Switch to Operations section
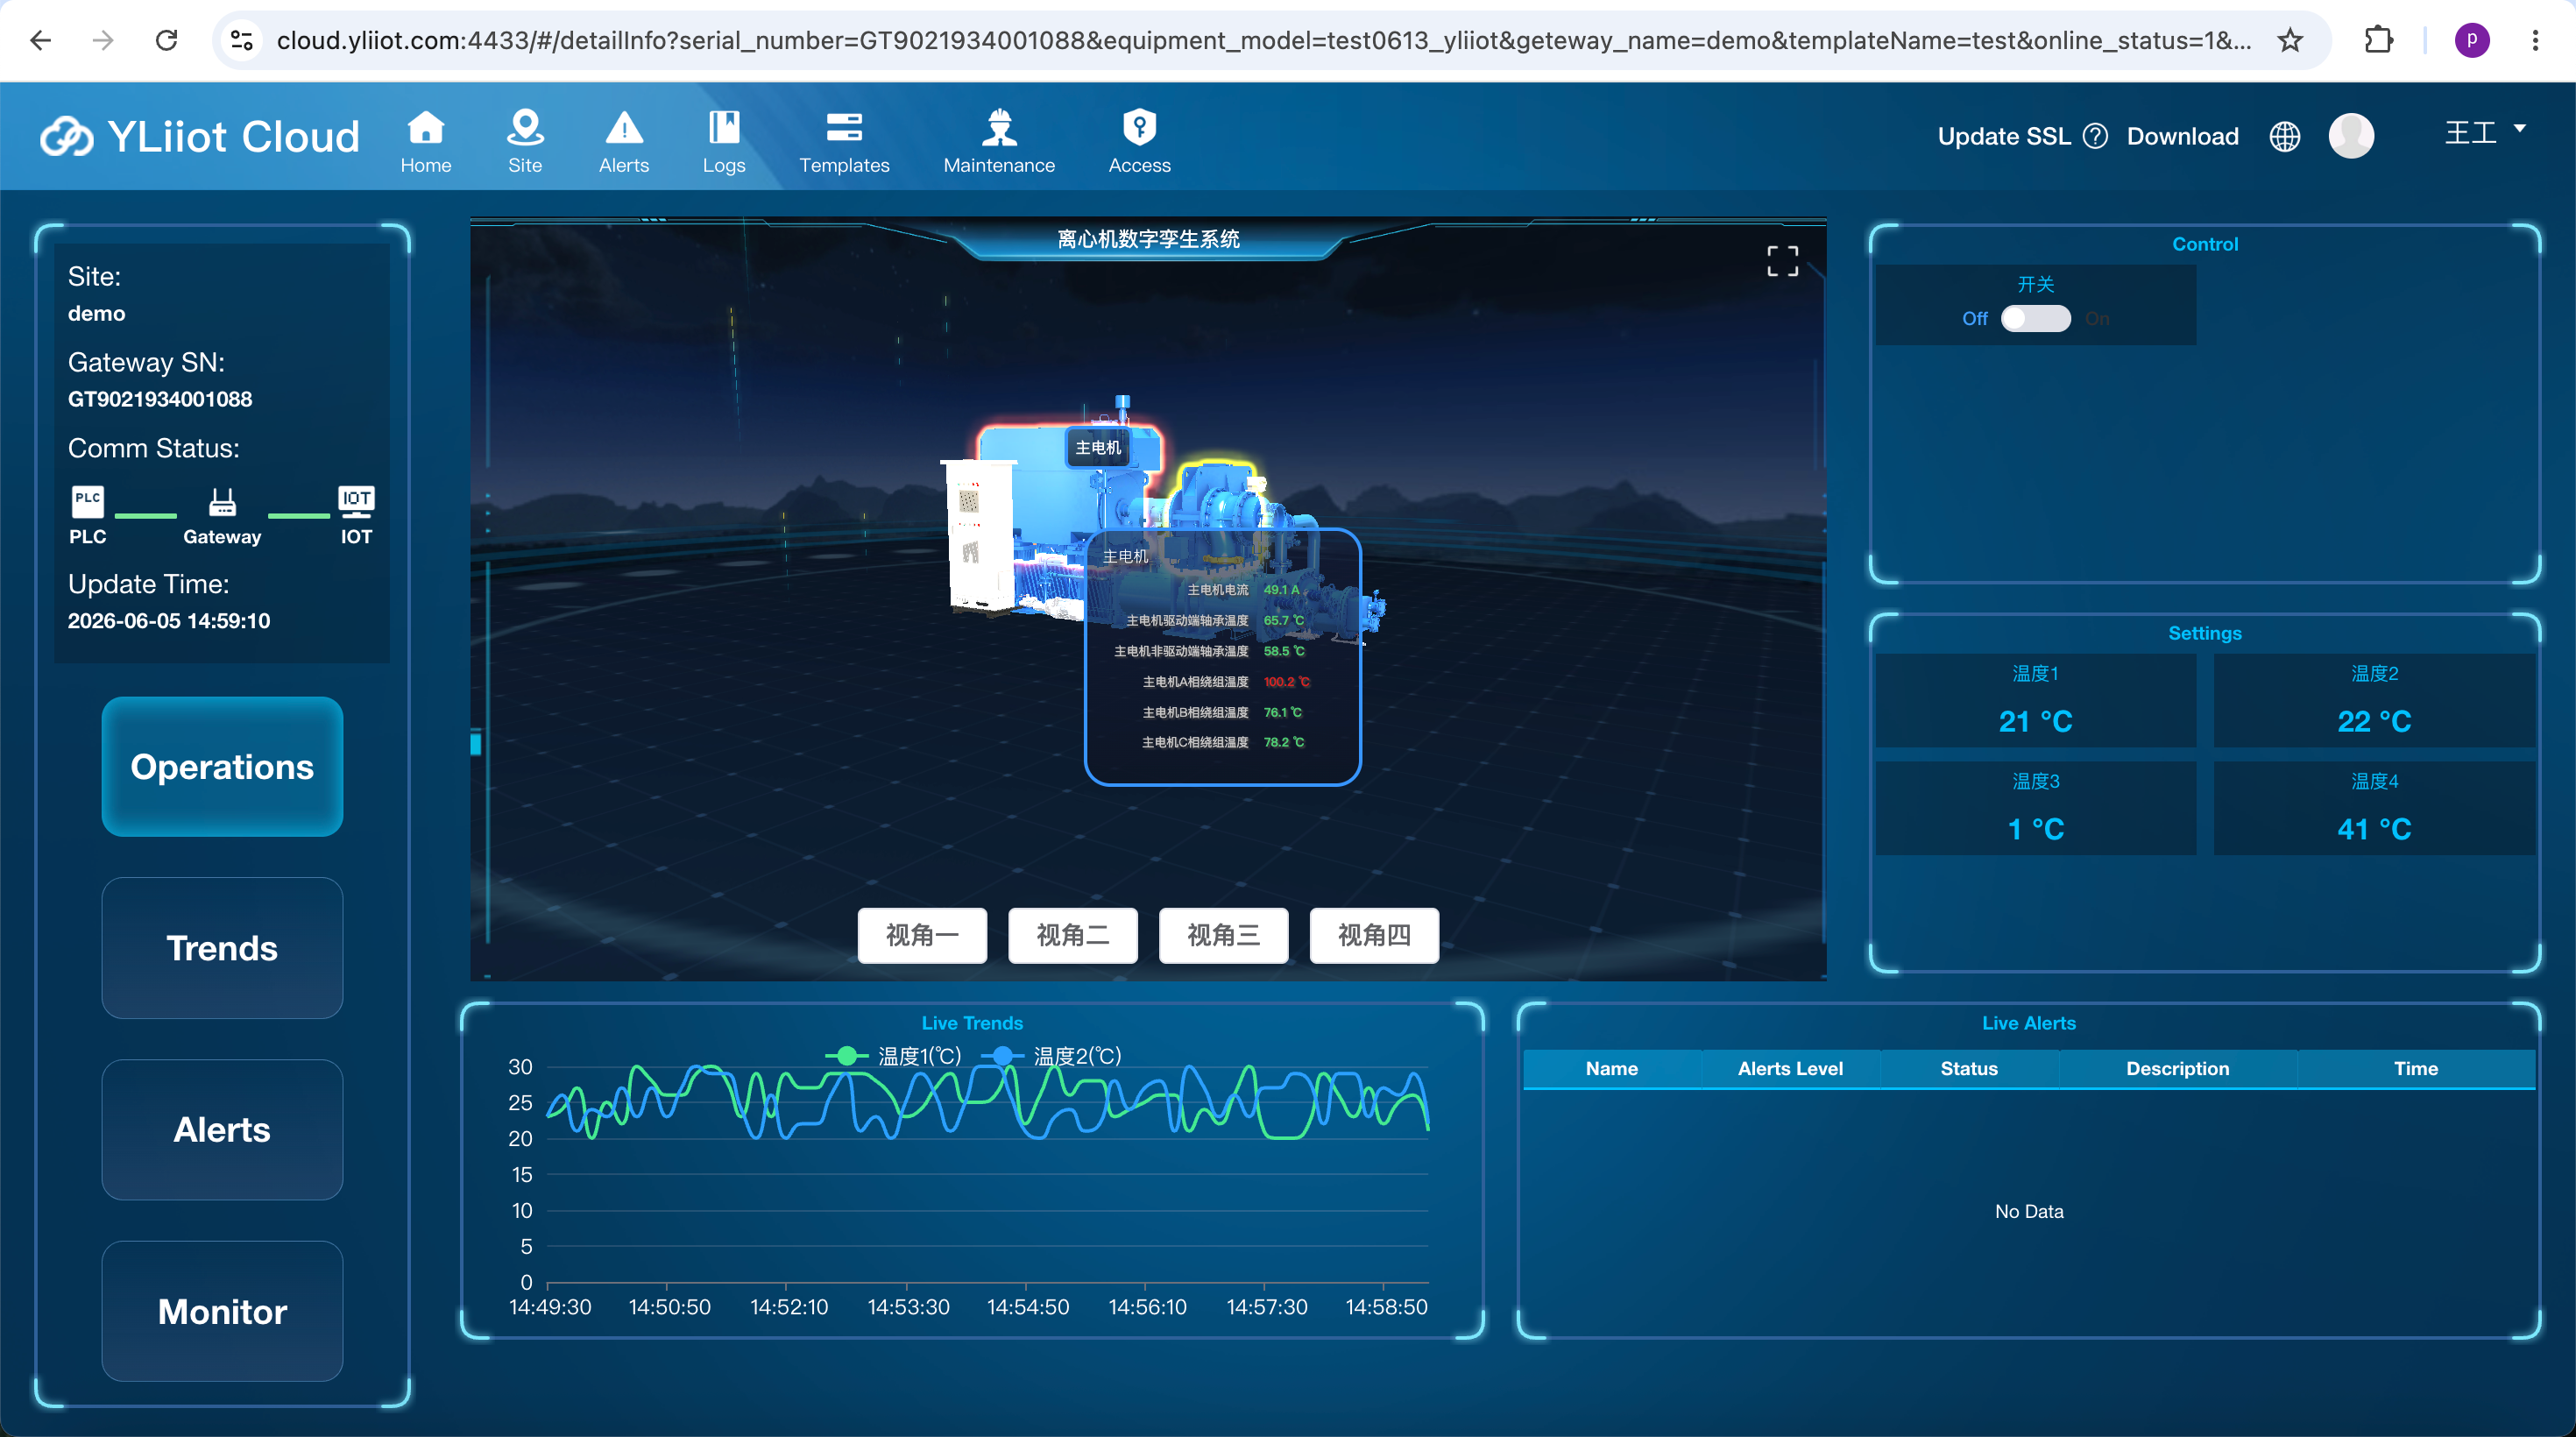Image resolution: width=2576 pixels, height=1437 pixels. pos(222,766)
